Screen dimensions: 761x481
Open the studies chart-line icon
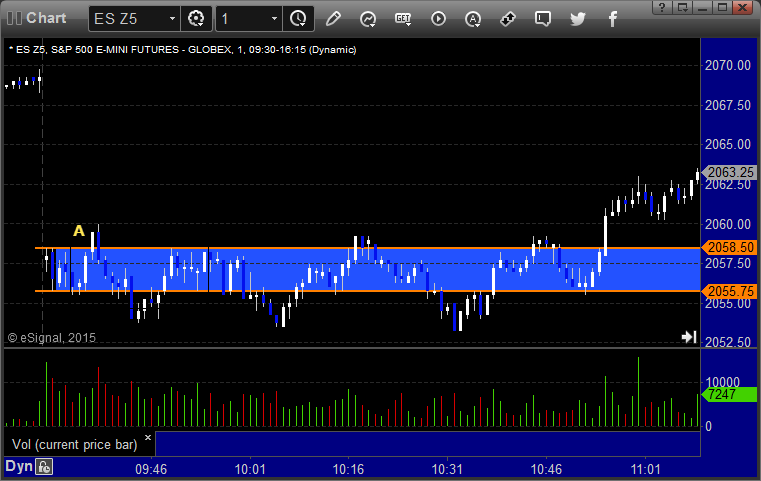(368, 19)
